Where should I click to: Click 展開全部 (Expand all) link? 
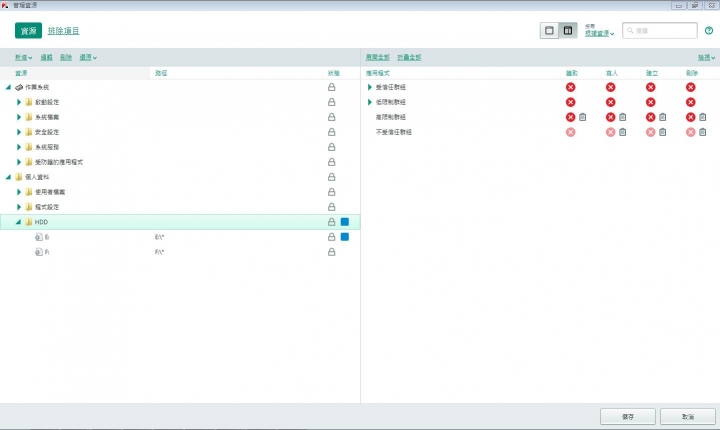coord(377,57)
